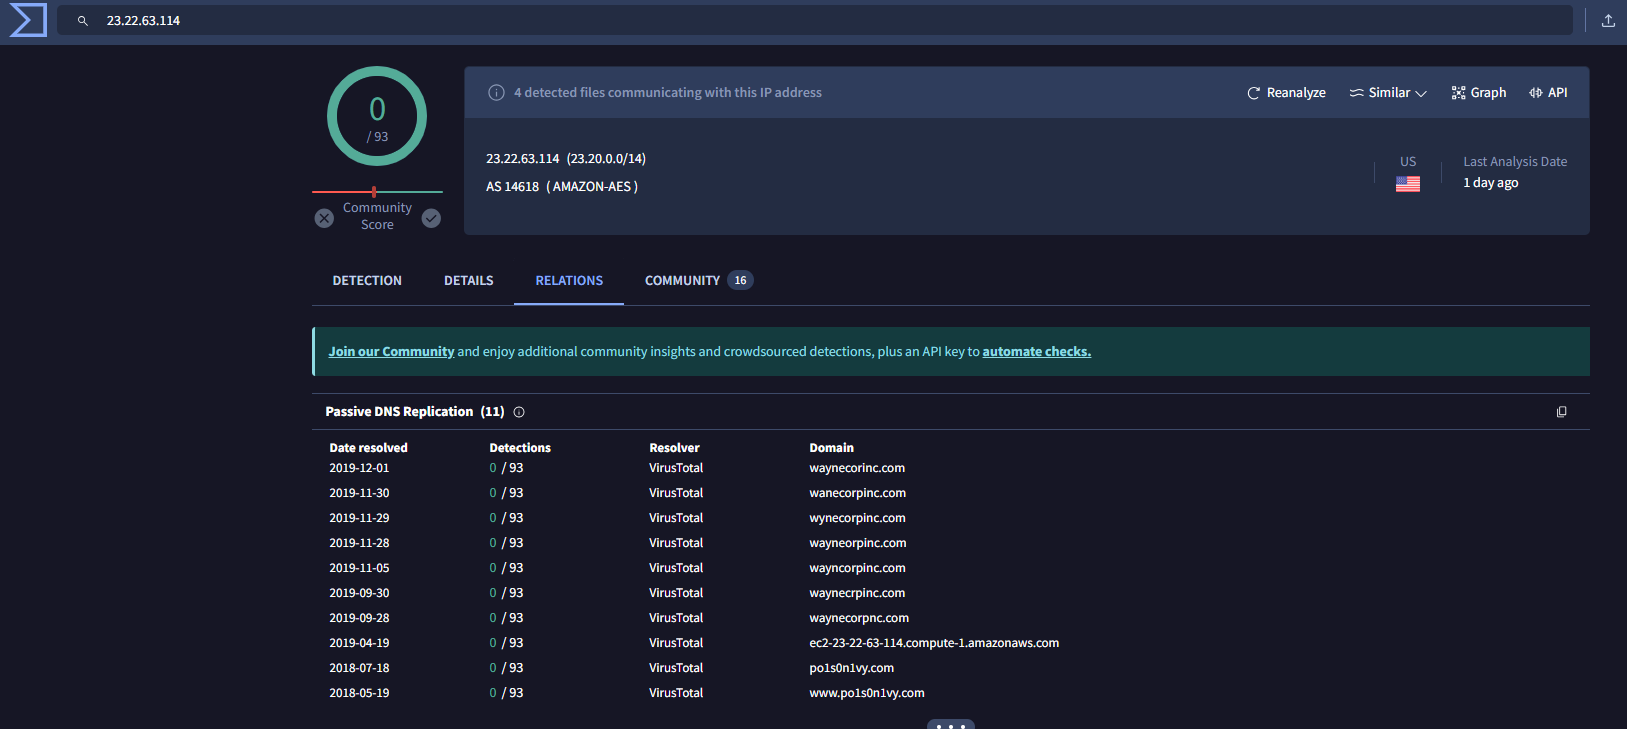Click the 23.22.63.114 (23.20.0.0/14) text

[566, 159]
